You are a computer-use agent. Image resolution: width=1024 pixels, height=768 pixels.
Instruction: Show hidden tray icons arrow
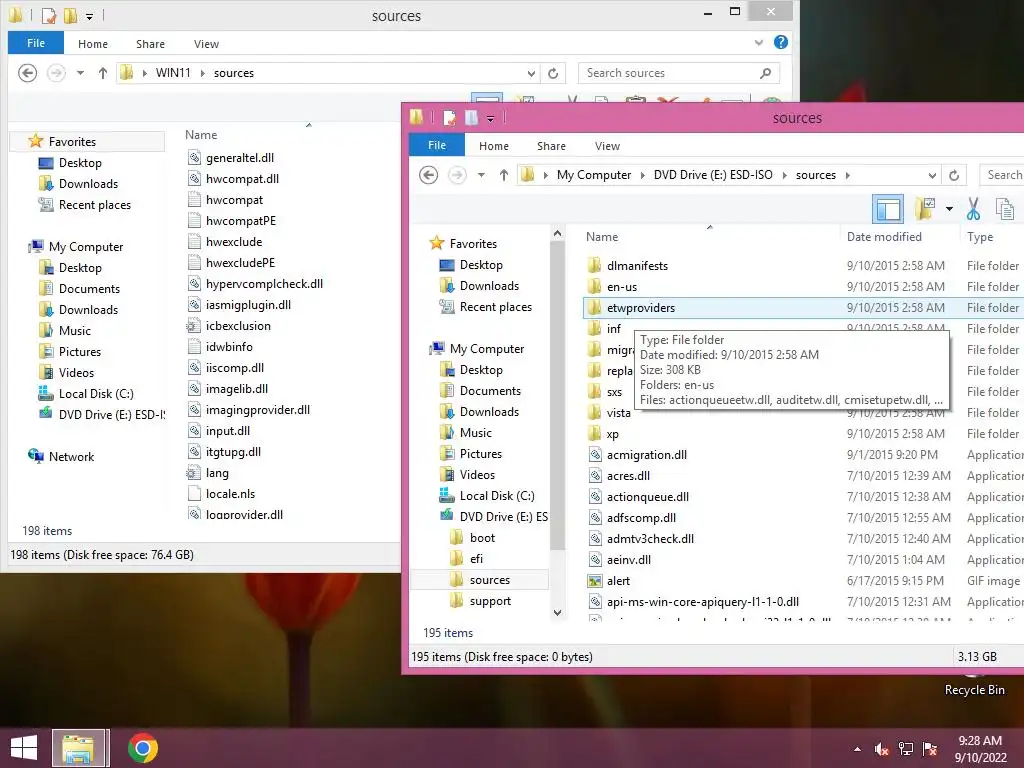coord(857,750)
